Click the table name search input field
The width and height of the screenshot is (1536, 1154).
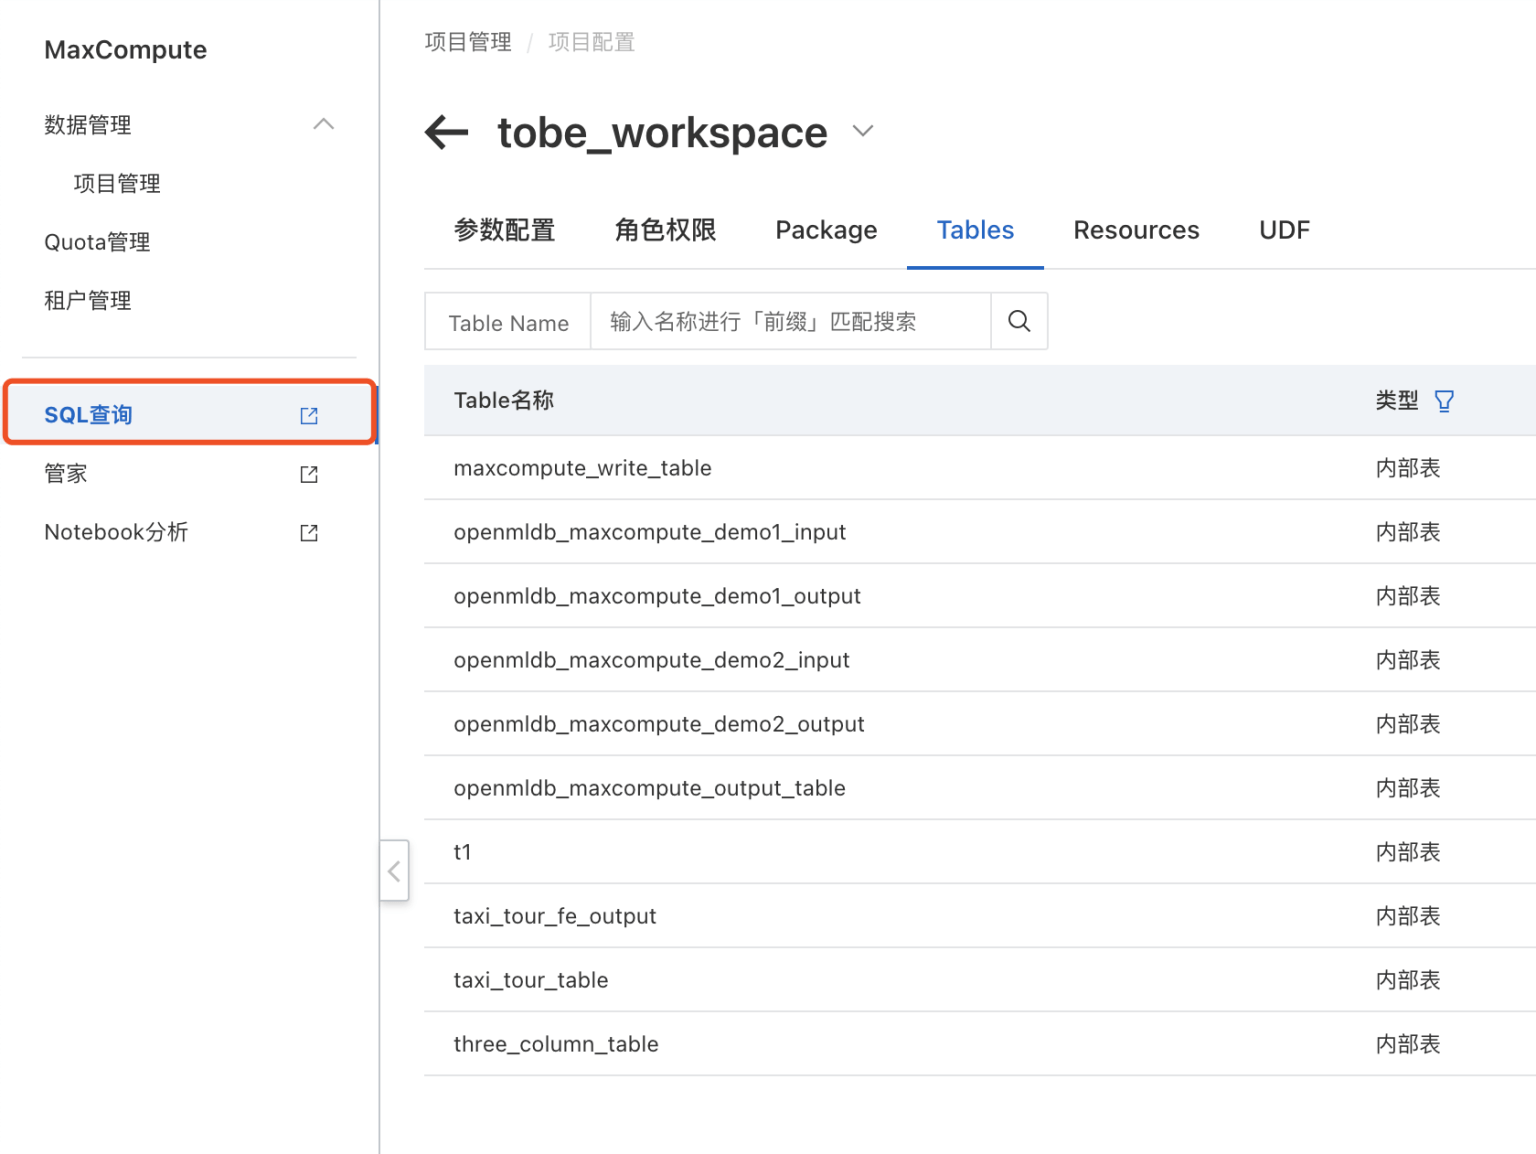tap(790, 322)
